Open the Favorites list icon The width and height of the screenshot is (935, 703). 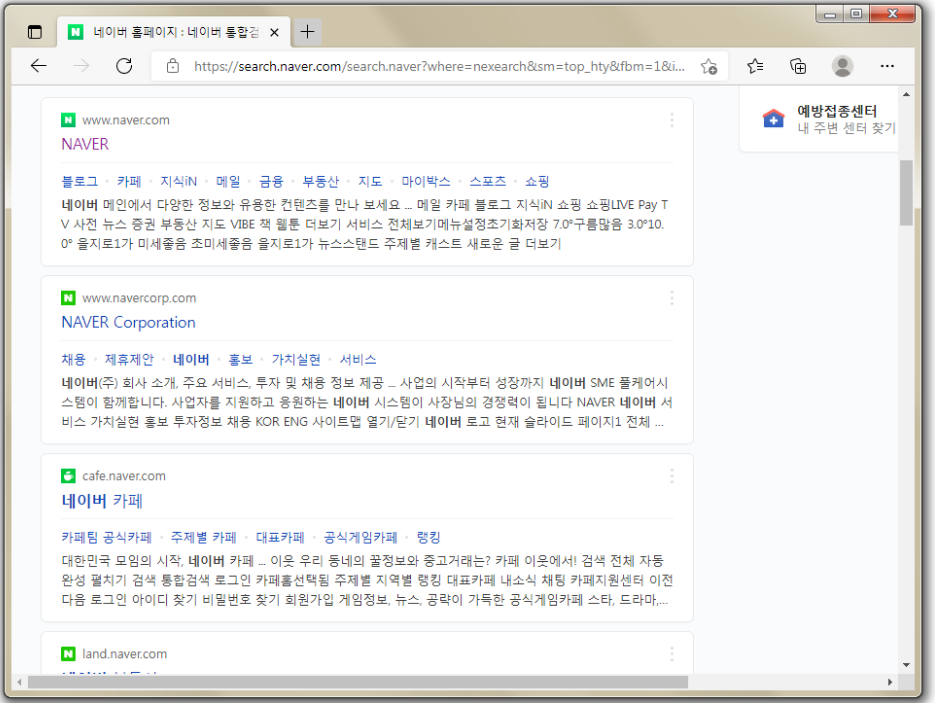click(755, 66)
